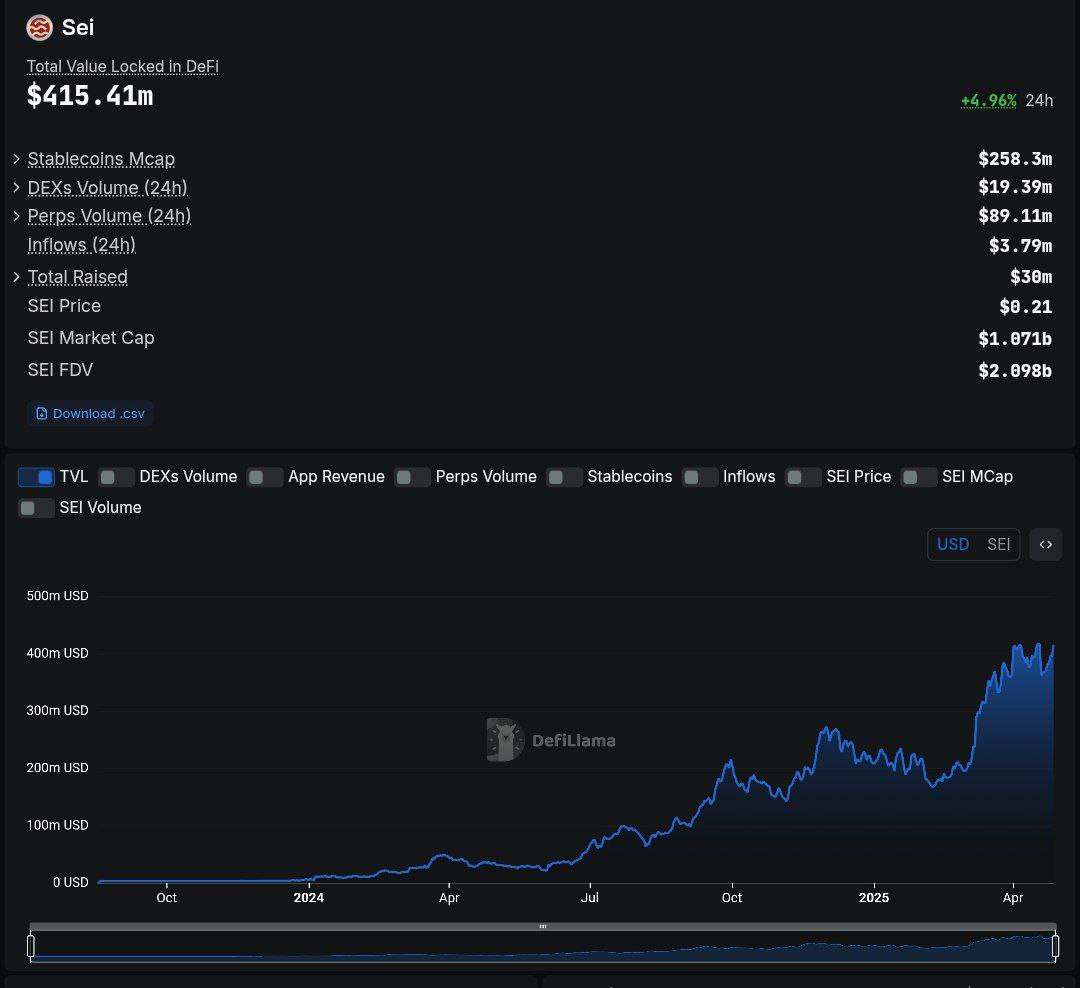
Task: Click the 500m USD y-axis label
Action: pos(57,596)
